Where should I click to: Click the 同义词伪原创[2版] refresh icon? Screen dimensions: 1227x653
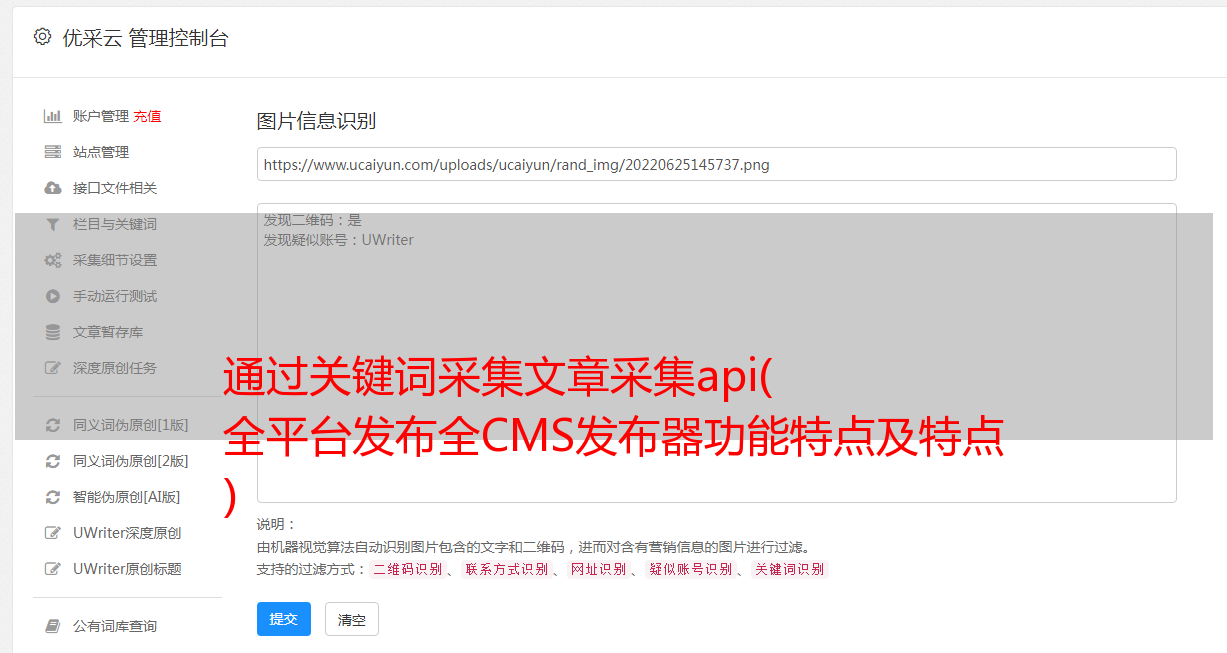[53, 461]
